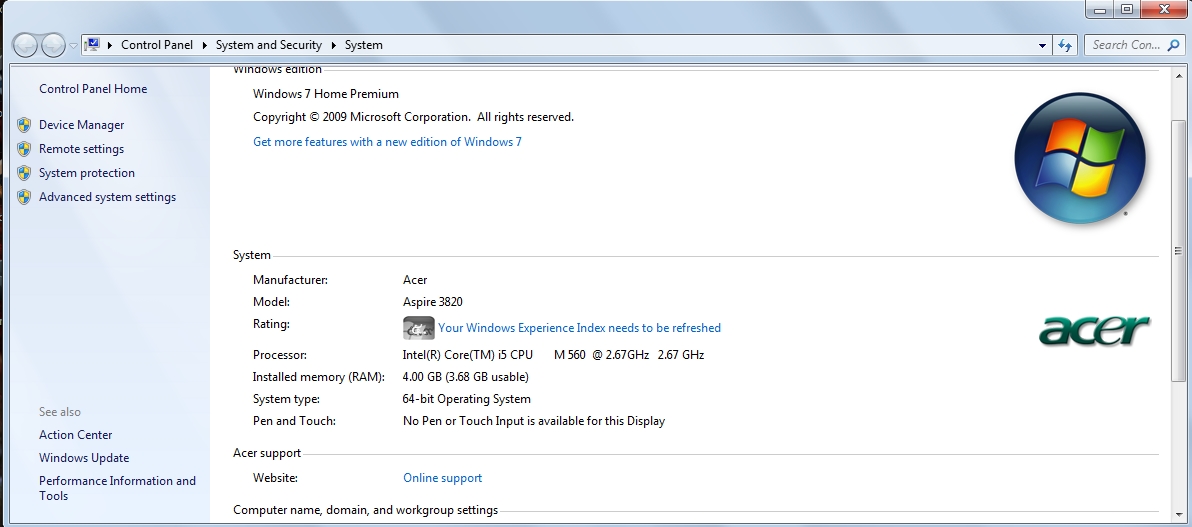Viewport: 1192px width, 527px height.
Task: Click the Back navigation arrow button
Action: [x=26, y=45]
